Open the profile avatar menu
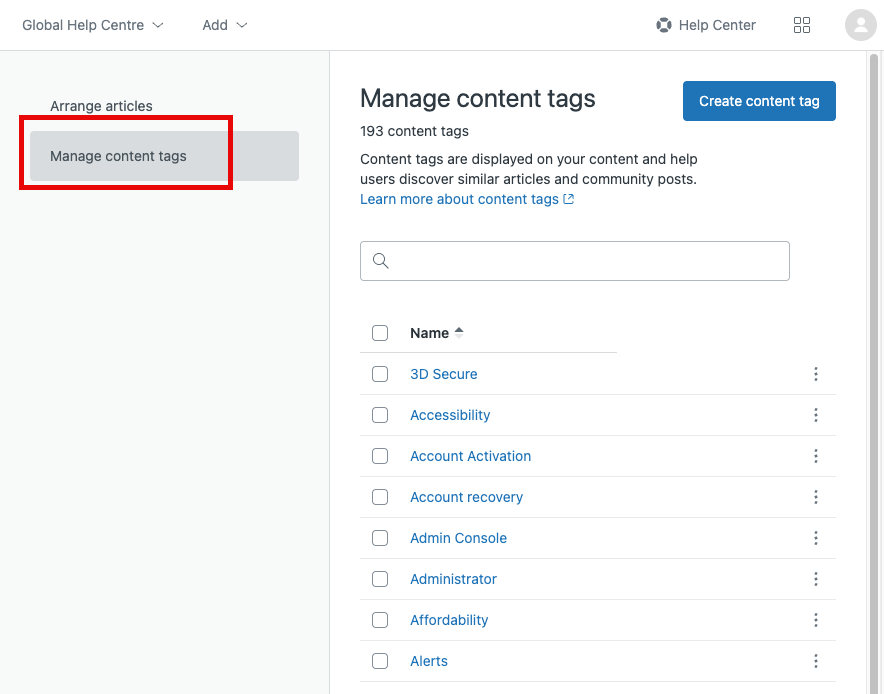This screenshot has width=884, height=694. click(860, 25)
